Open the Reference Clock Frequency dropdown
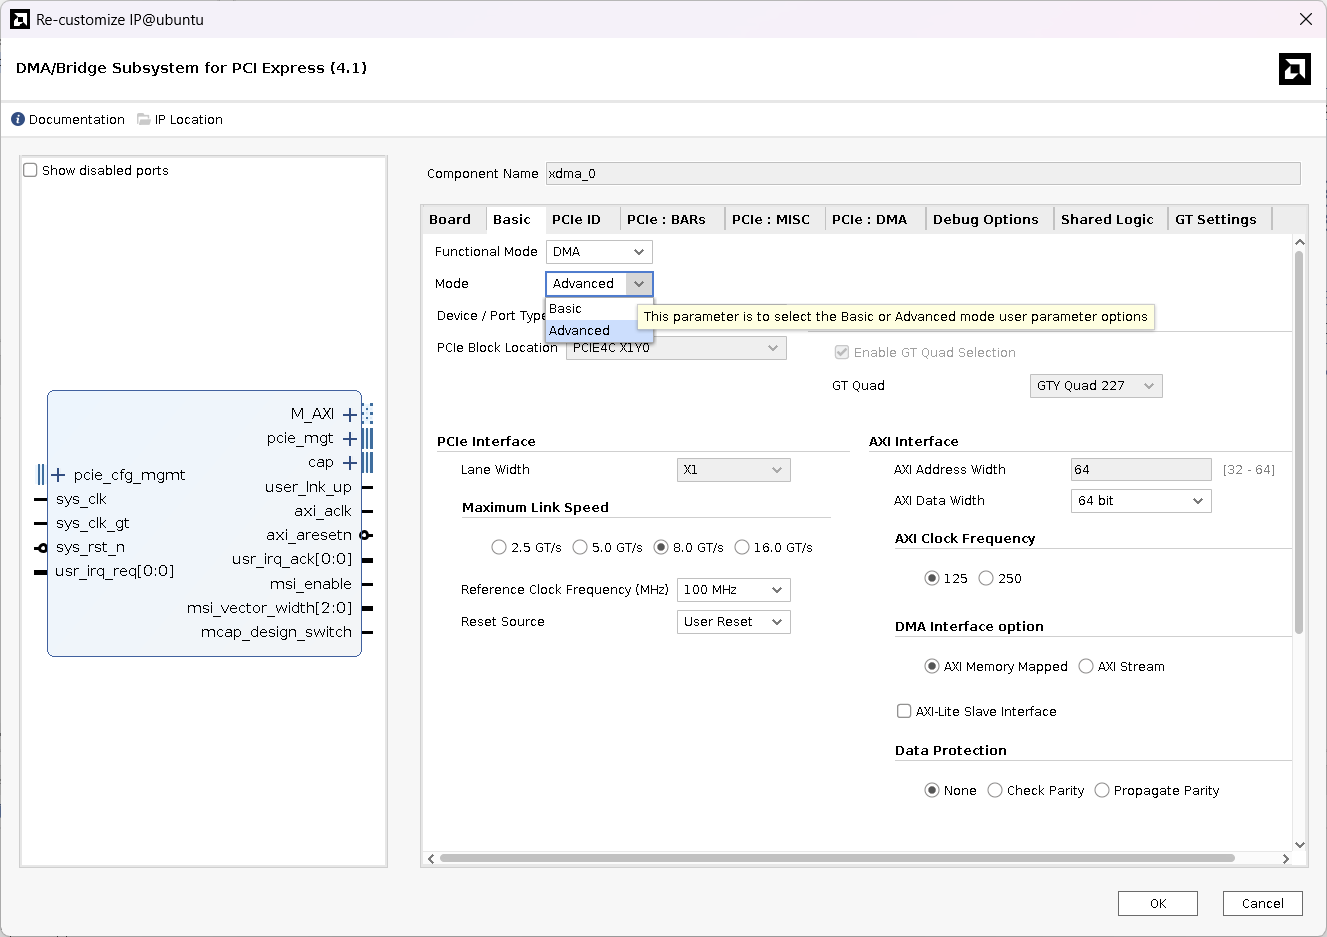 (x=734, y=590)
